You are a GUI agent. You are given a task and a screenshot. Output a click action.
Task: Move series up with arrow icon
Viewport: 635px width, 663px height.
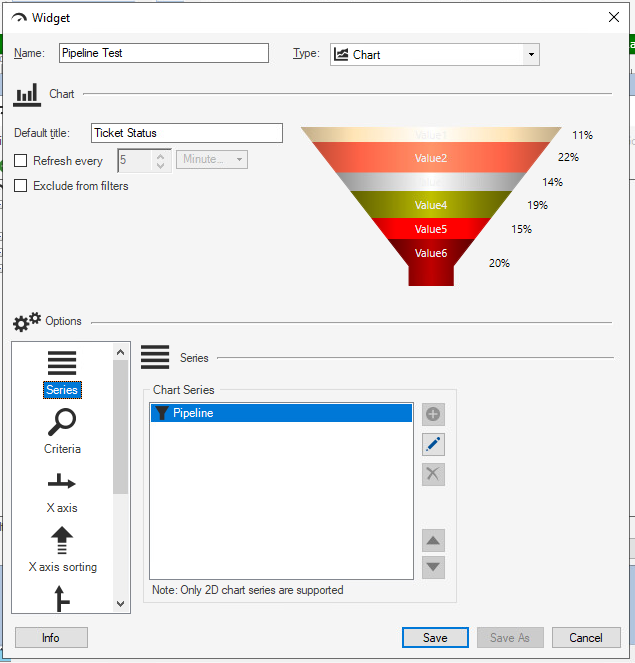(433, 541)
